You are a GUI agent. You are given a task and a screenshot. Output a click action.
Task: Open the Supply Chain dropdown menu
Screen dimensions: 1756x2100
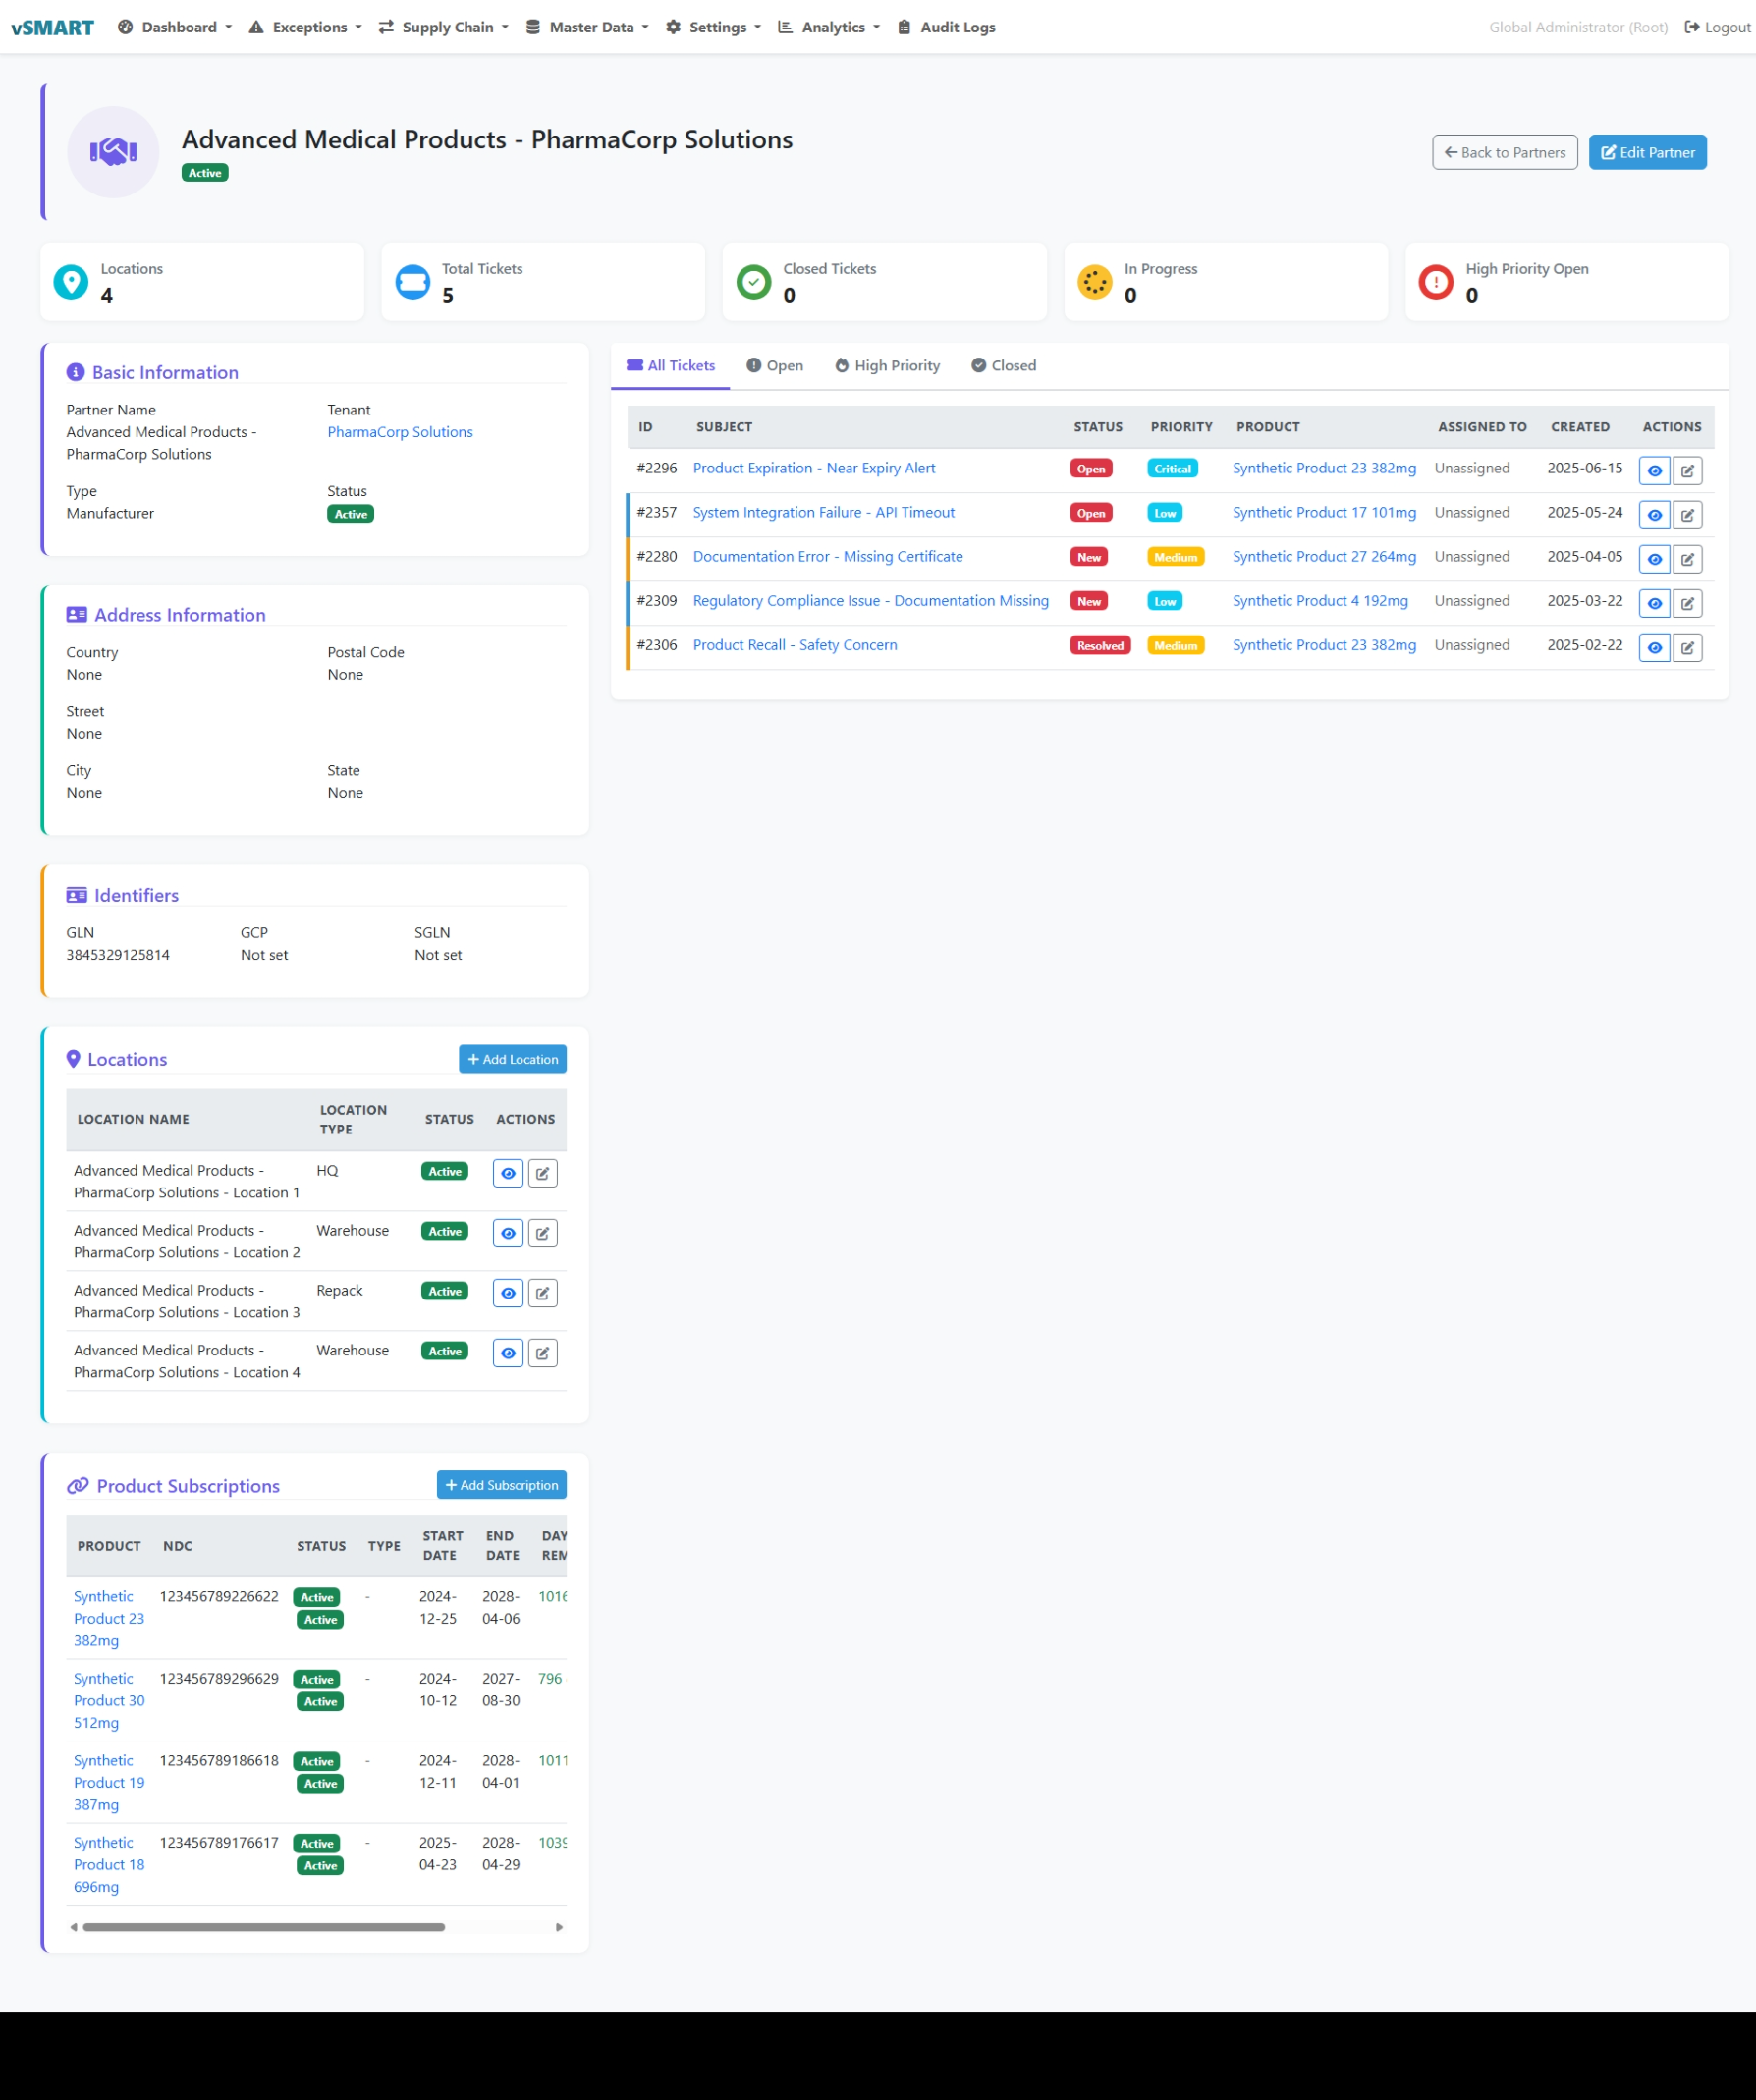tap(444, 27)
